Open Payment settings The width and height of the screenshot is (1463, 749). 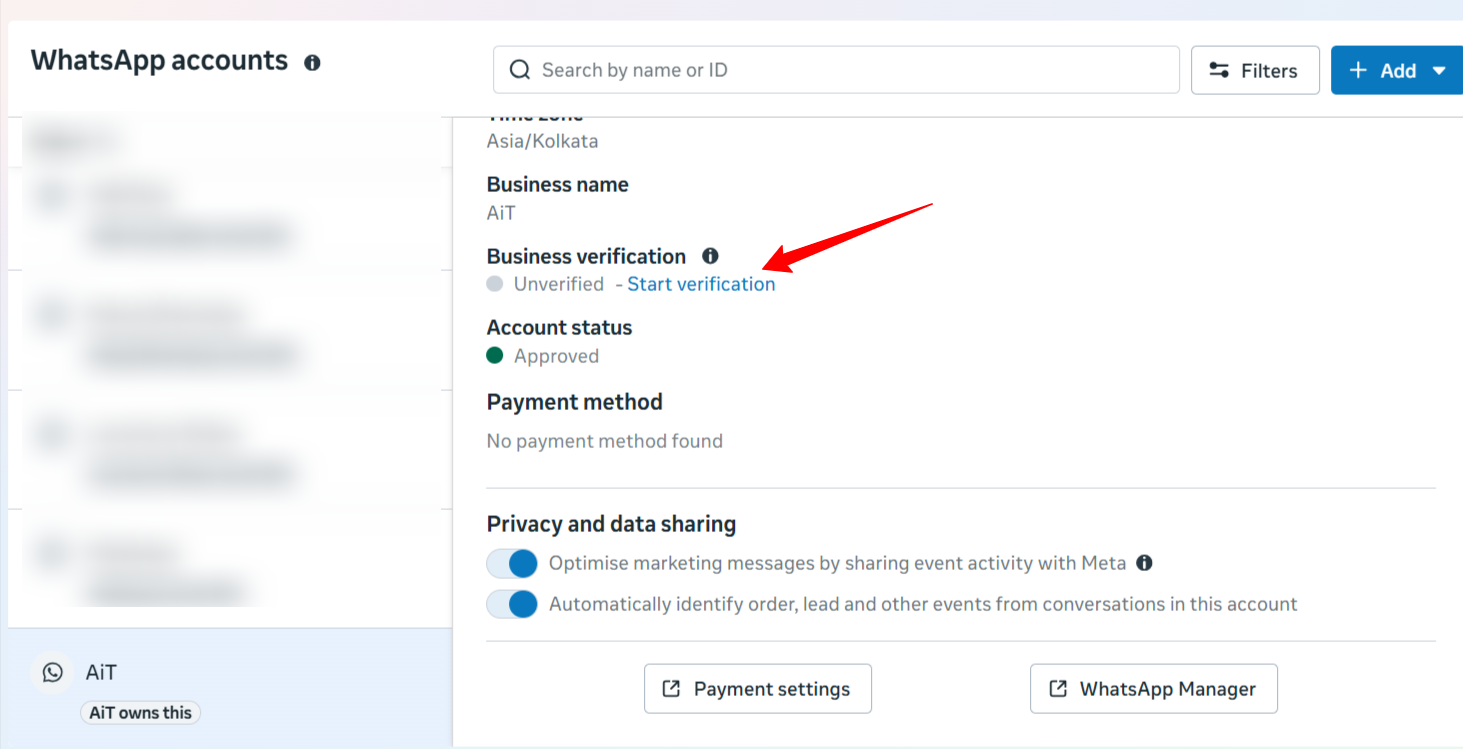point(757,689)
